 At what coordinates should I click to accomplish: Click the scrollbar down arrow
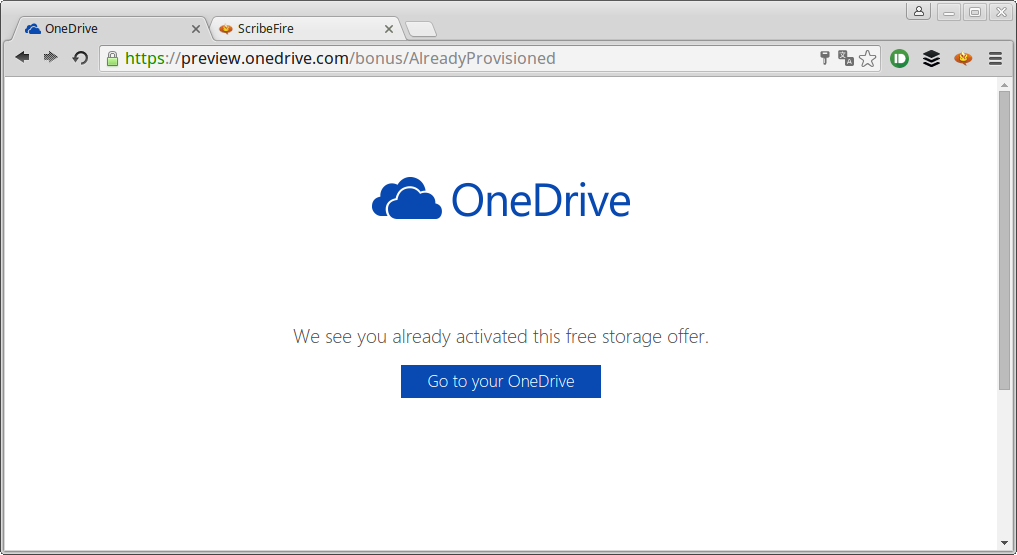(x=1004, y=543)
